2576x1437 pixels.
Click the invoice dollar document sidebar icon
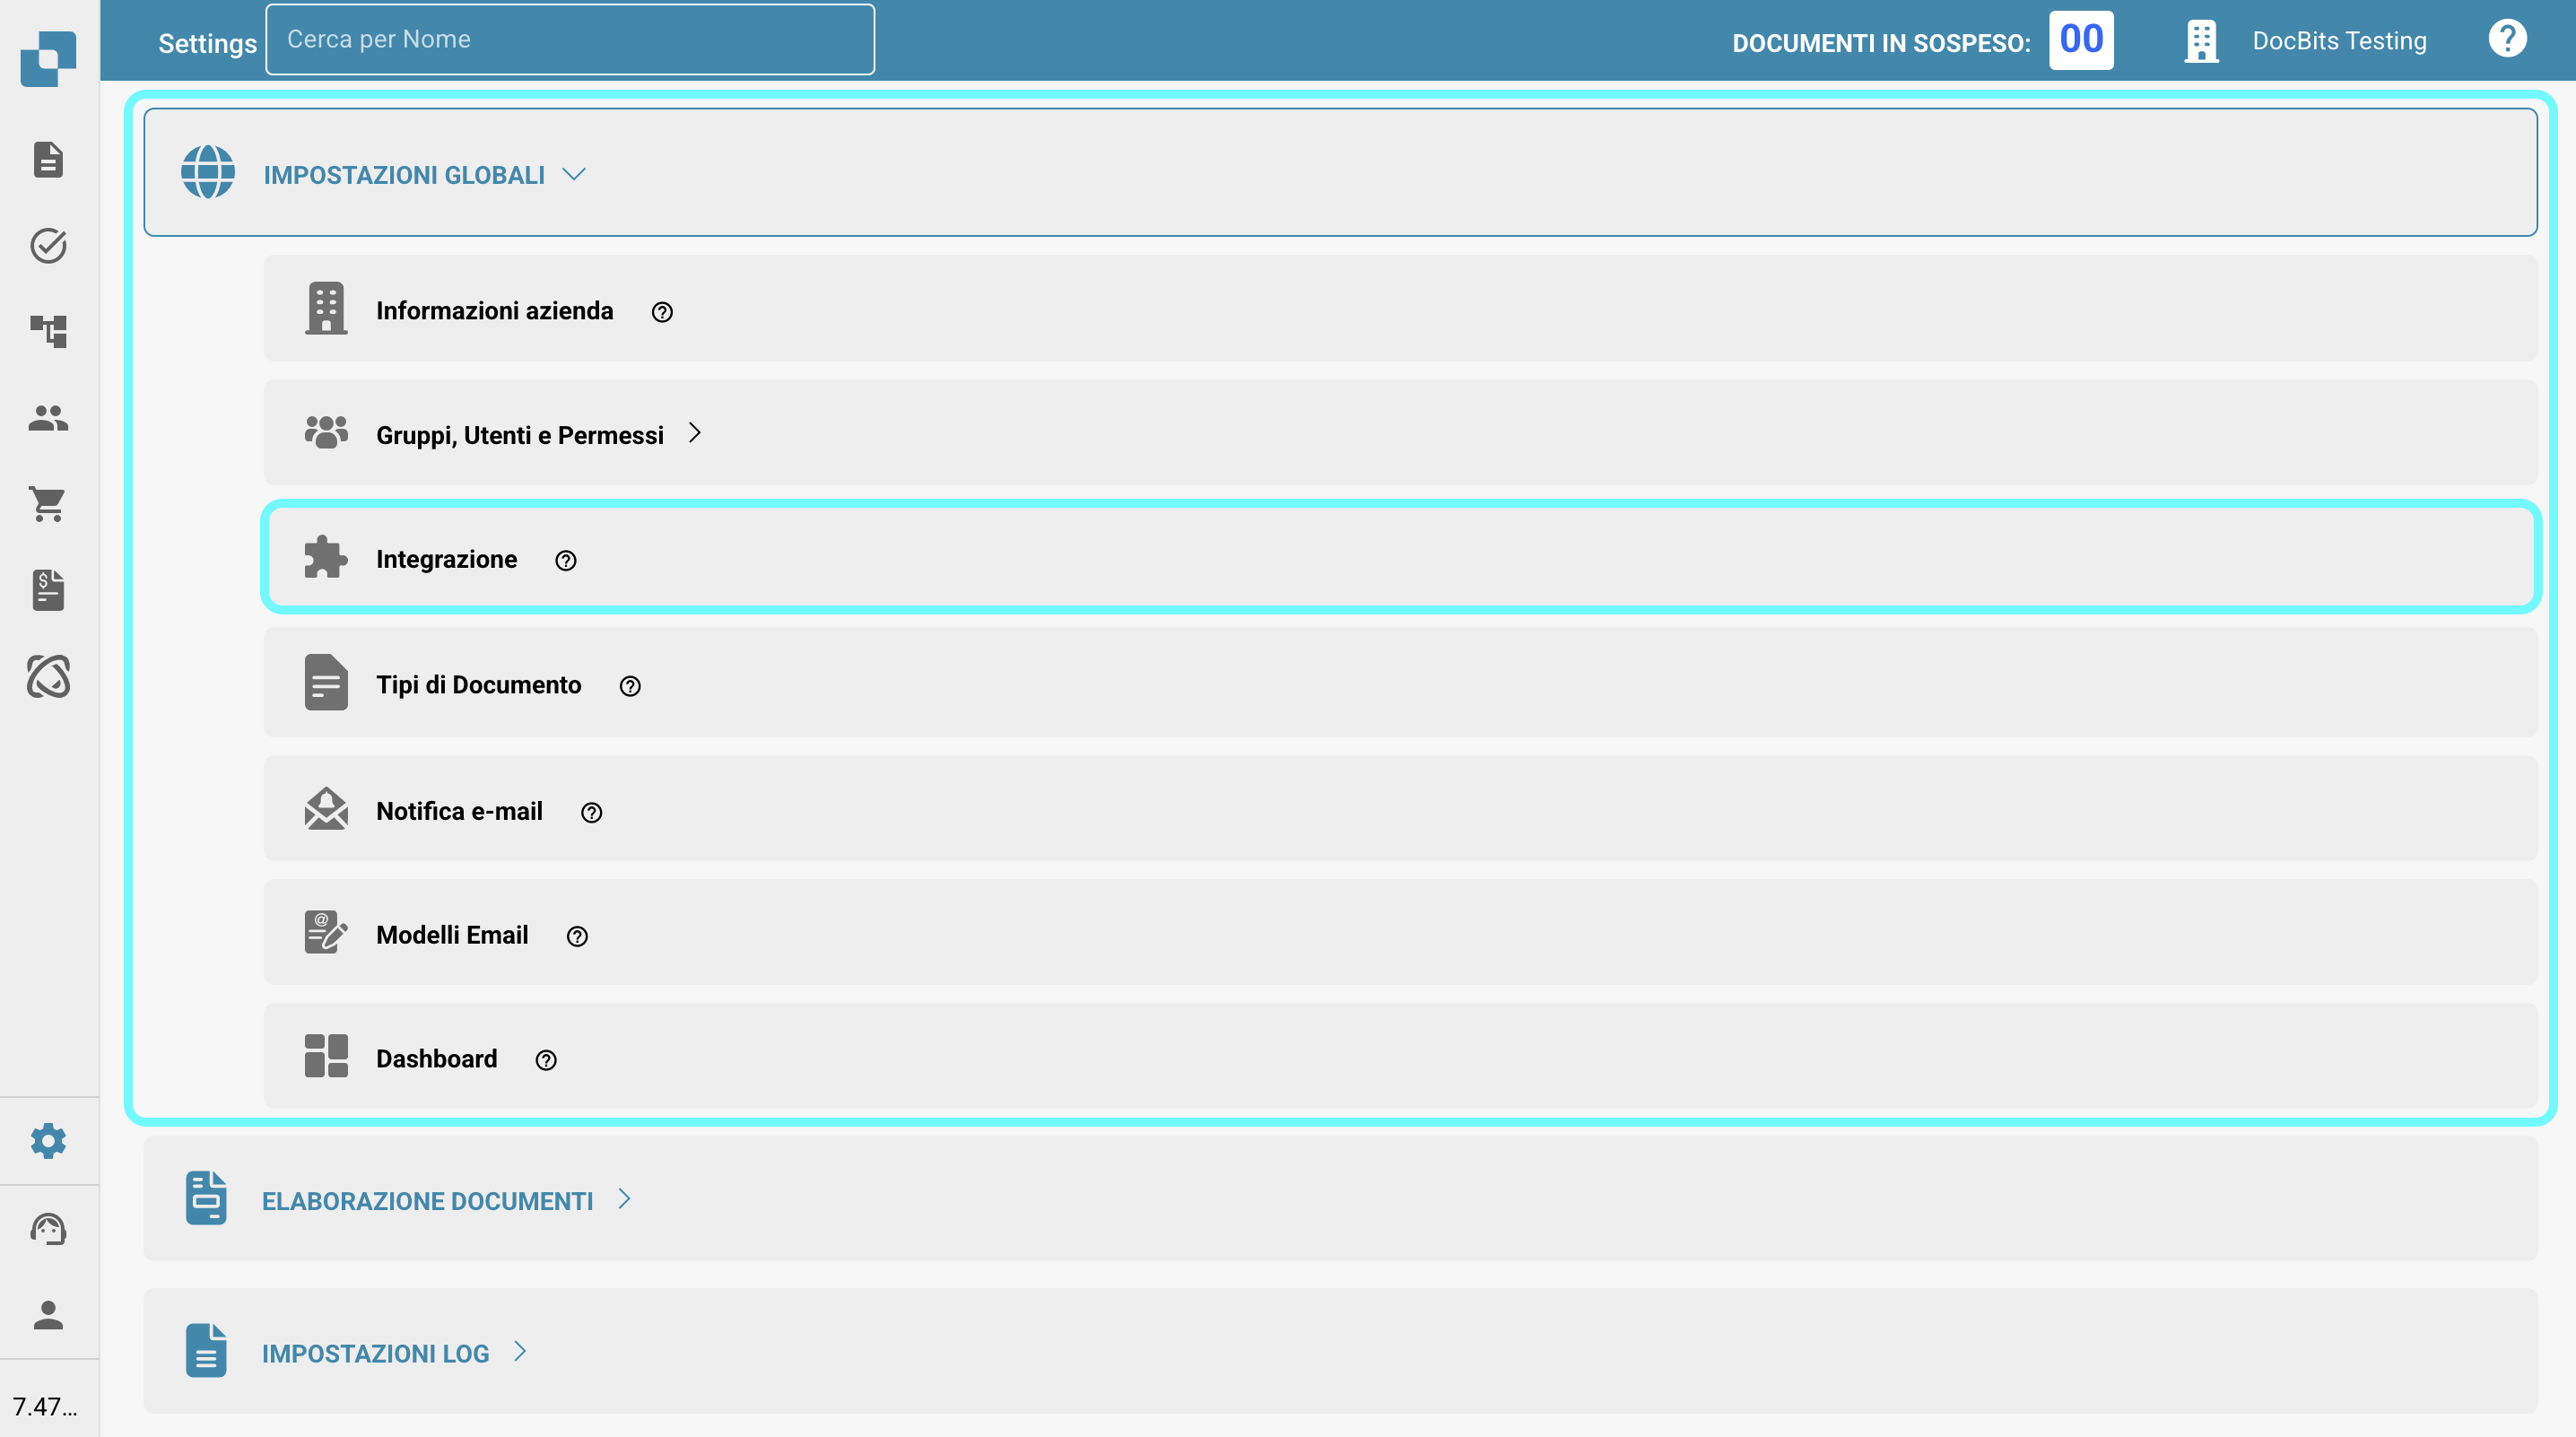48,590
